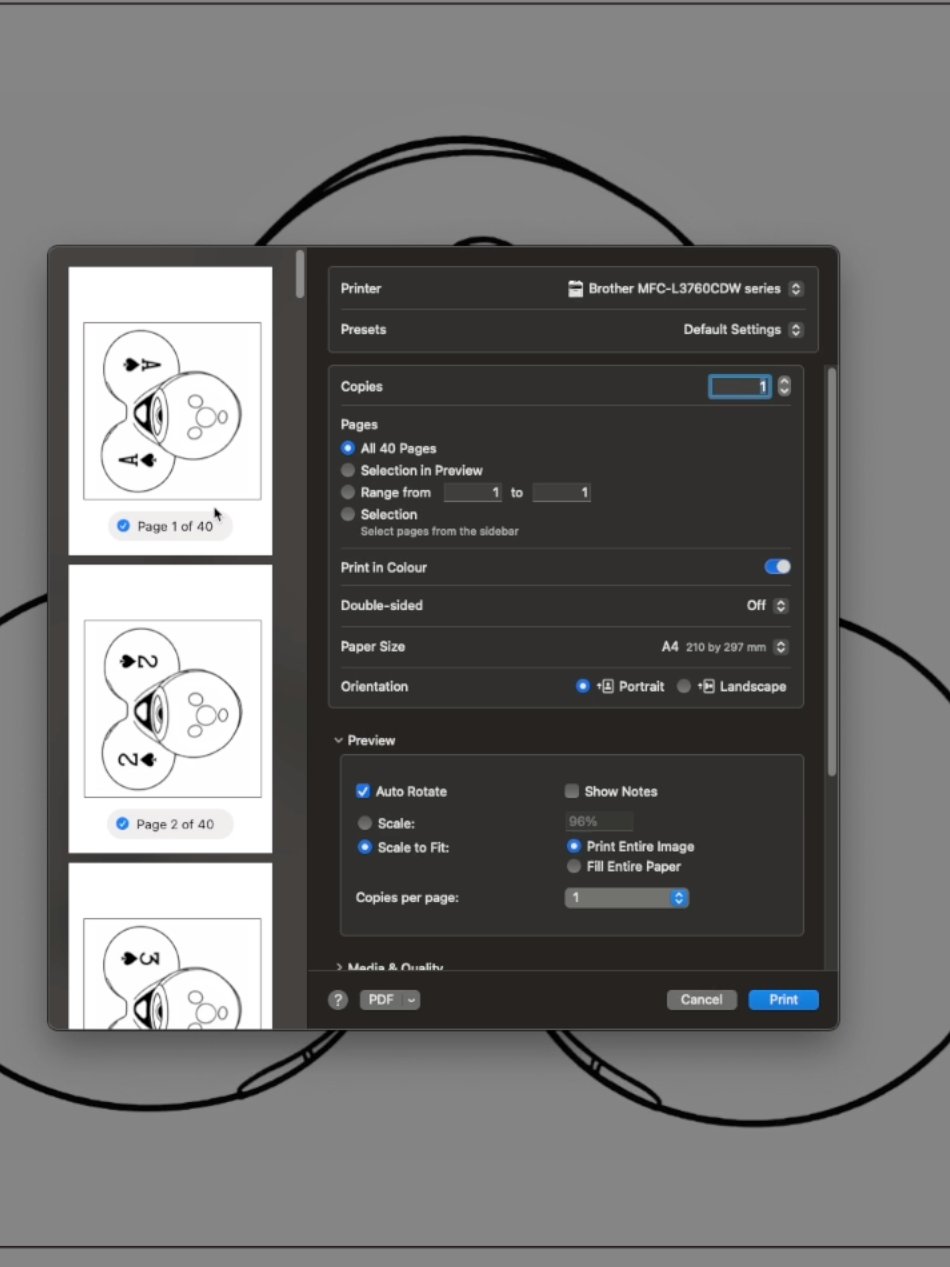Toggle the blue checkmark on Page 1 of 40
The image size is (950, 1267).
[x=123, y=526]
